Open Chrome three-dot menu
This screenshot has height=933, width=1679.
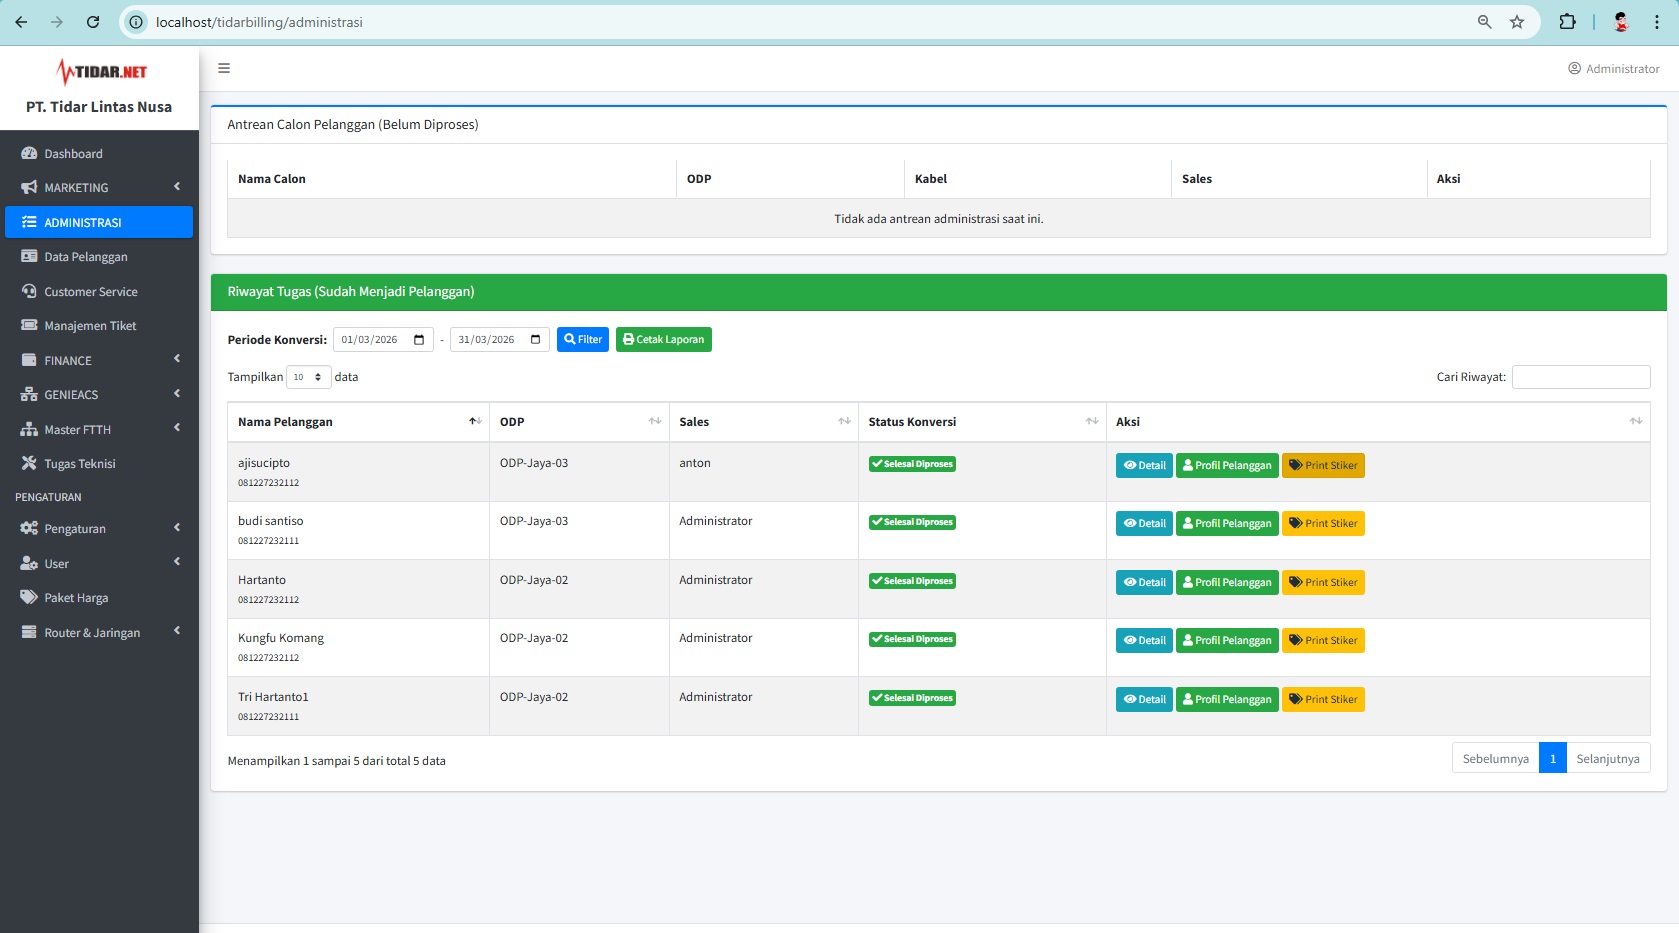[1657, 22]
